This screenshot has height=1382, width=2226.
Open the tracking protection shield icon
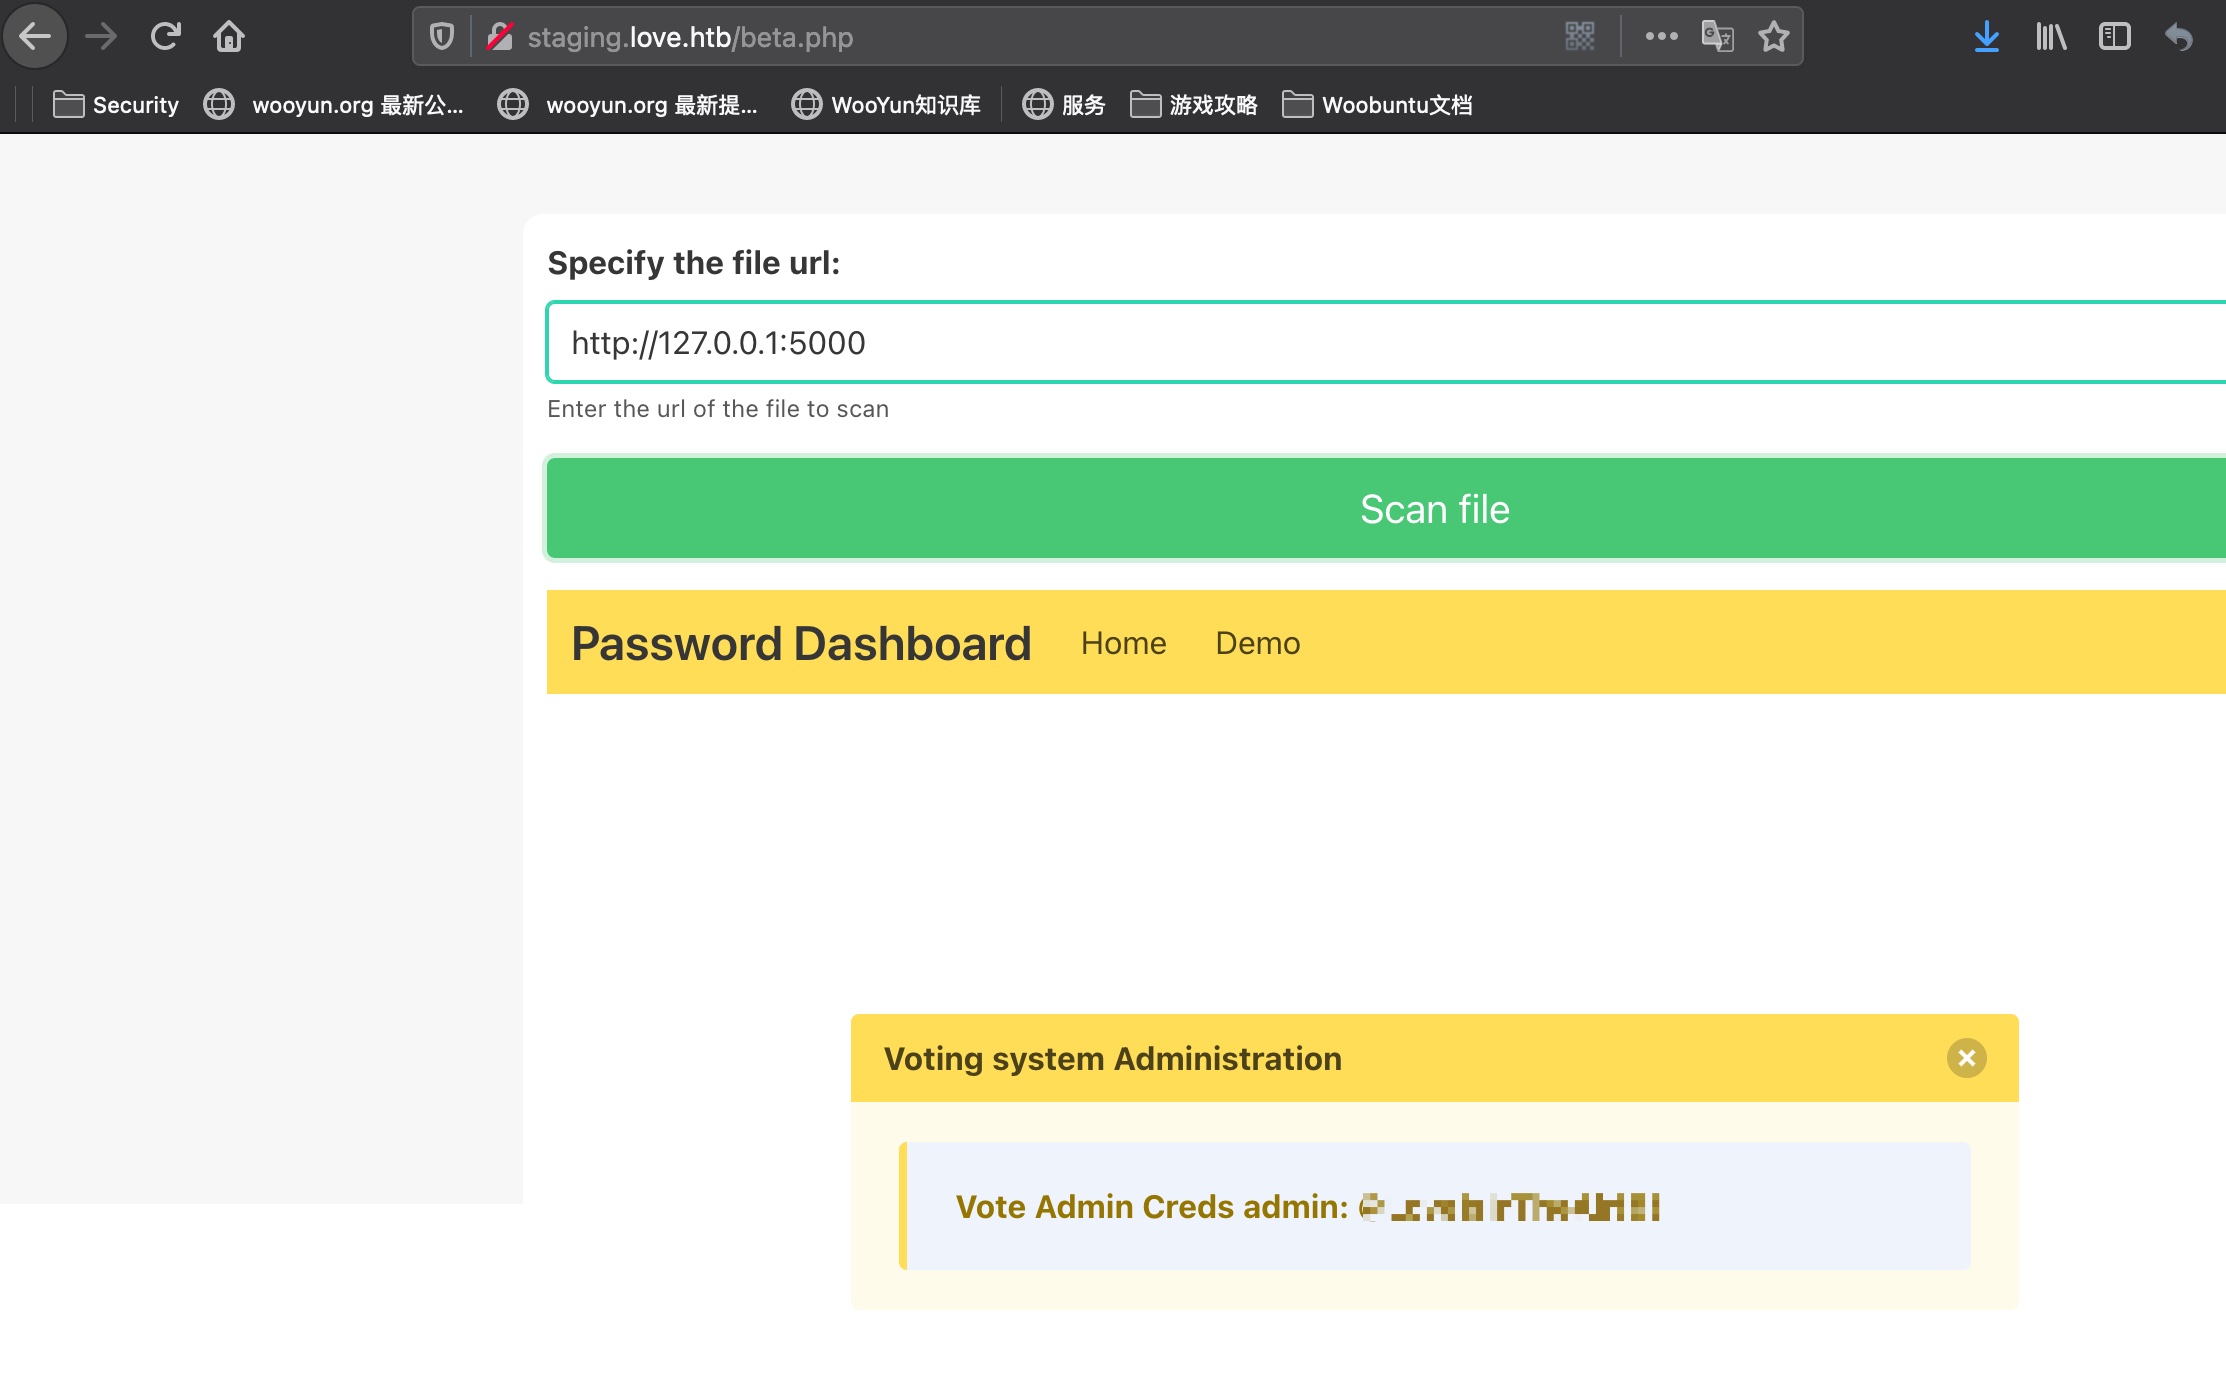pyautogui.click(x=441, y=37)
